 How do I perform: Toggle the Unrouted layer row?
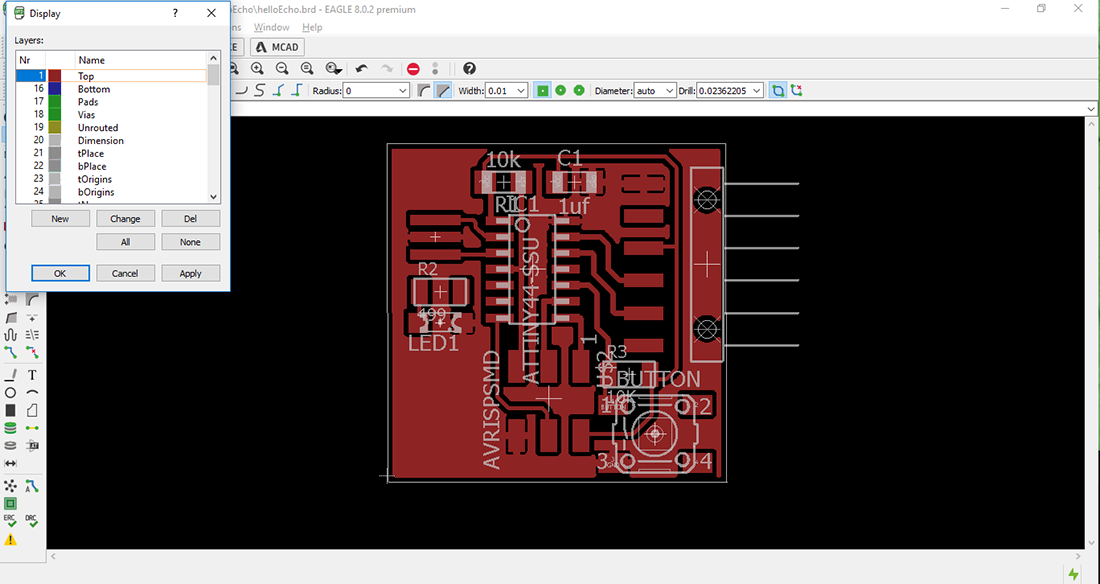pos(112,128)
